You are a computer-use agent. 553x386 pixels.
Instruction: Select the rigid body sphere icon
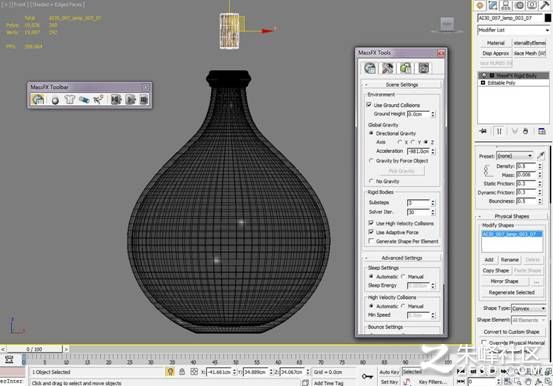[55, 101]
